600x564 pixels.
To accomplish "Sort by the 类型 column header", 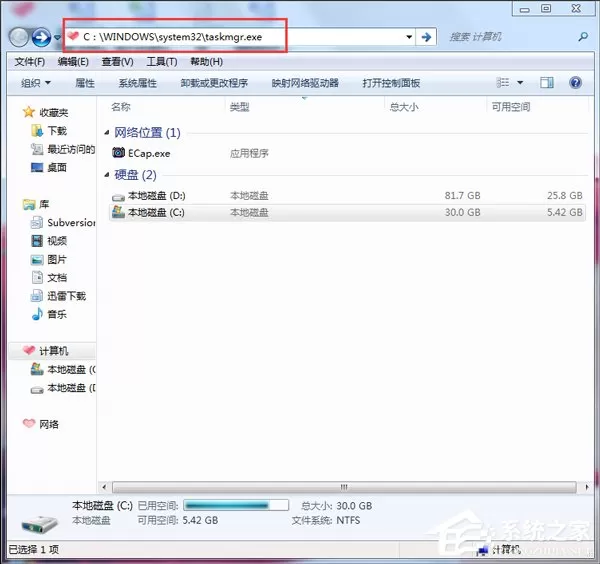I will [240, 107].
